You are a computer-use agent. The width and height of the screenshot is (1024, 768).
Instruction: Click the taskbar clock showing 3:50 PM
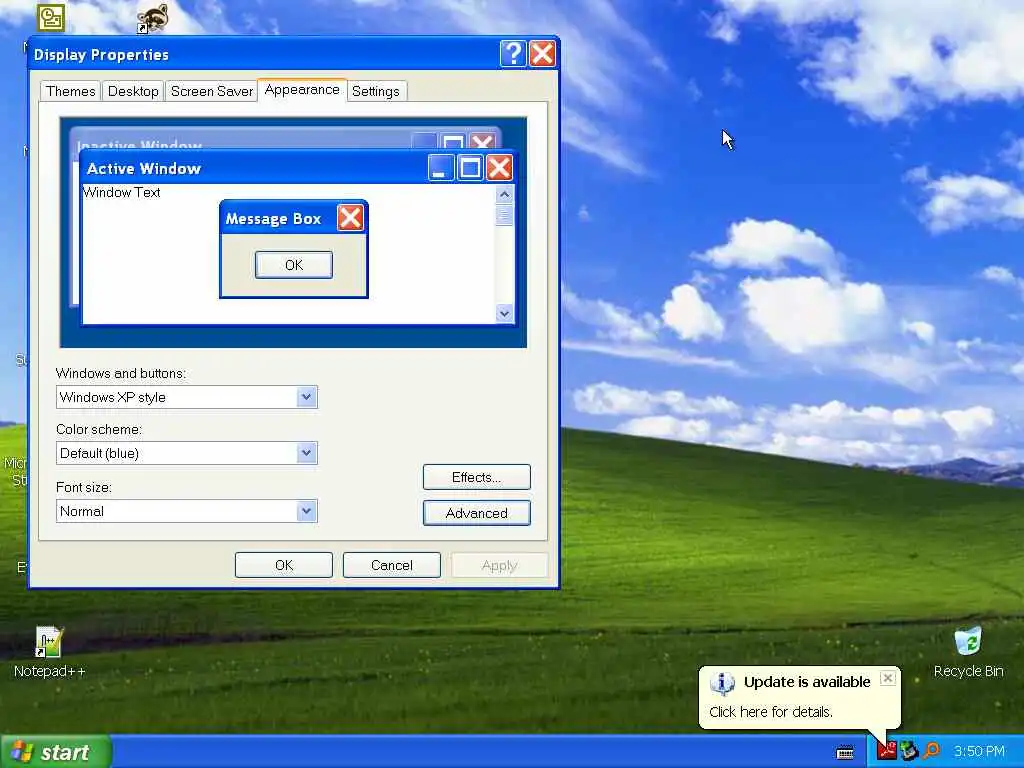[979, 751]
